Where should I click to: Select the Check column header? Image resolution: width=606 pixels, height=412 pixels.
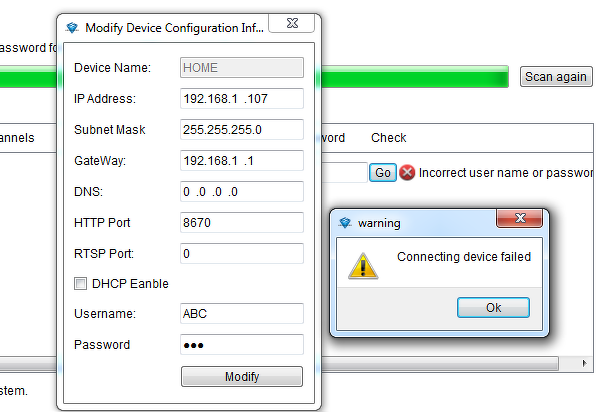coord(389,138)
